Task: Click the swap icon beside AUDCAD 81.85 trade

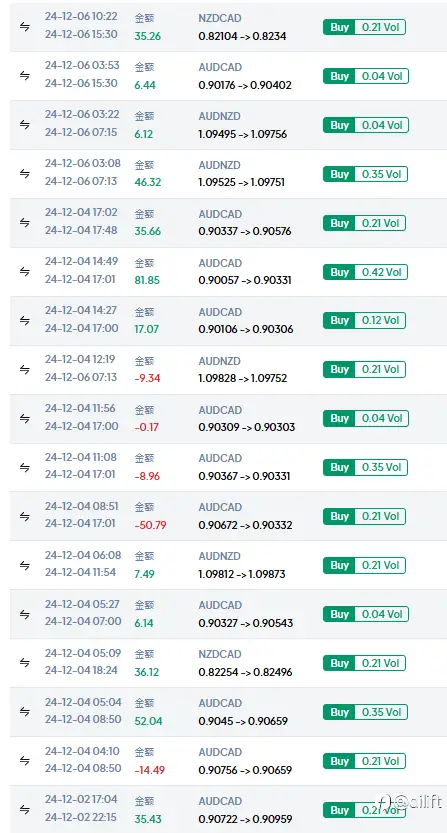Action: (24, 271)
